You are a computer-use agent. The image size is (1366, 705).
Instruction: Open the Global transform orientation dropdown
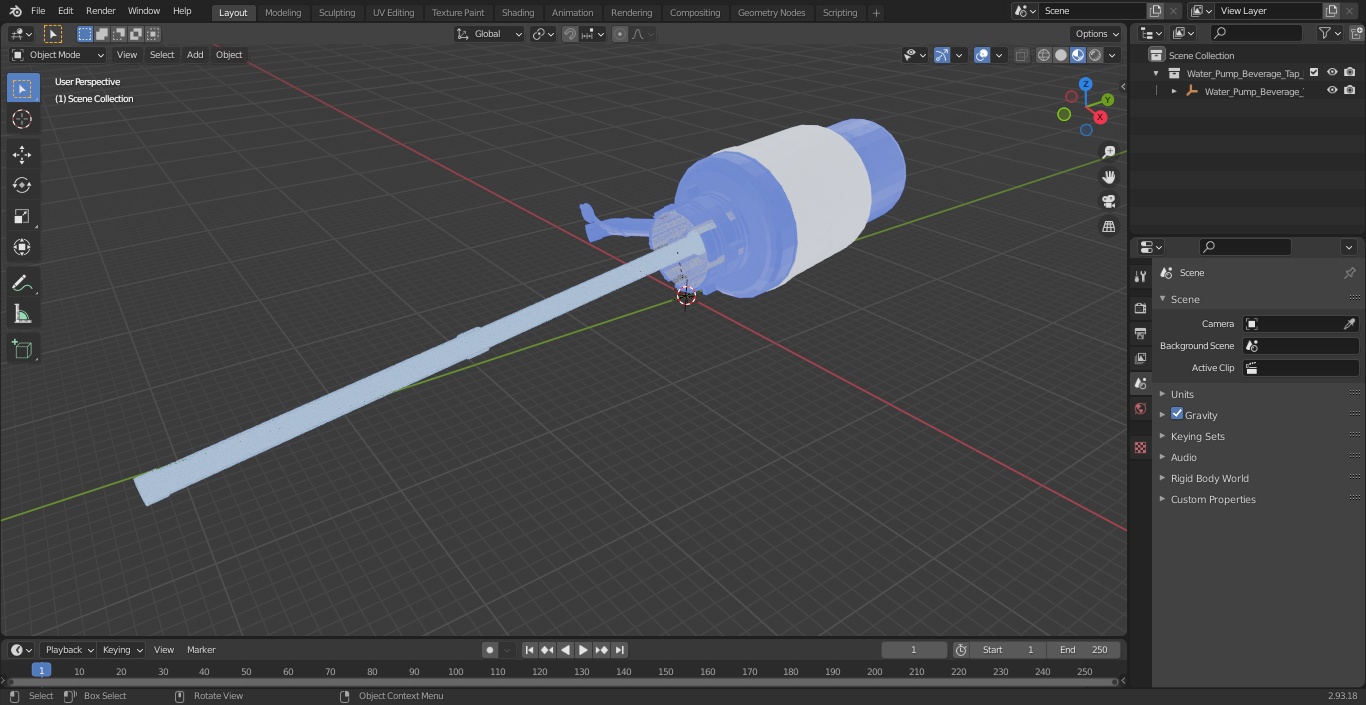(490, 34)
